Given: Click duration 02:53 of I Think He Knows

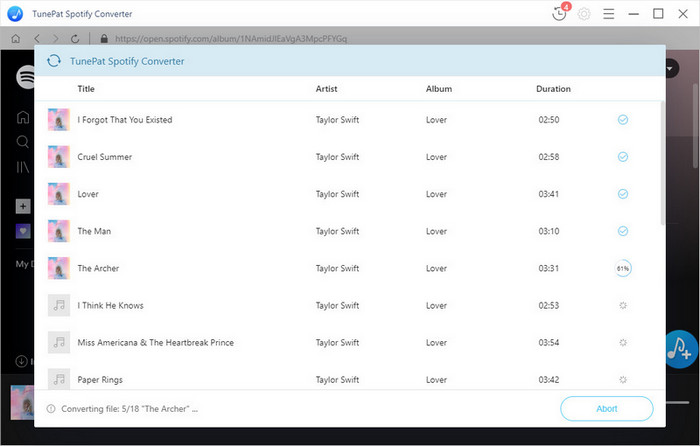Looking at the screenshot, I should [549, 305].
